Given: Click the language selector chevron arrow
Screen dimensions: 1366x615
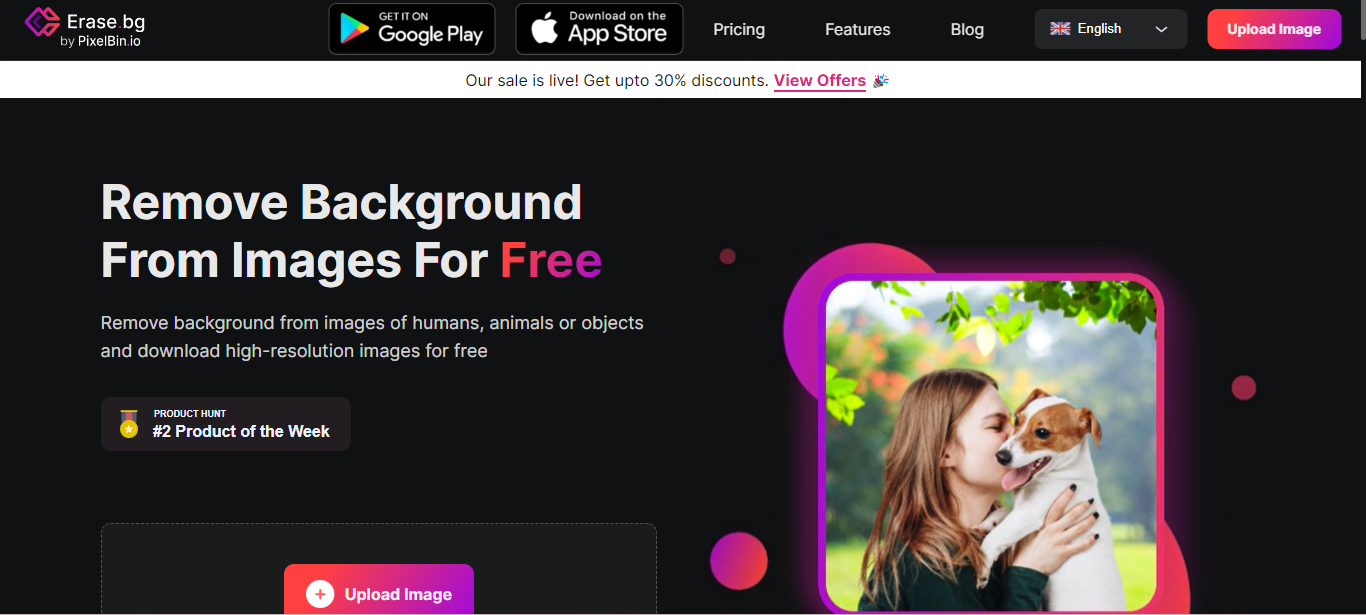Looking at the screenshot, I should coord(1161,29).
